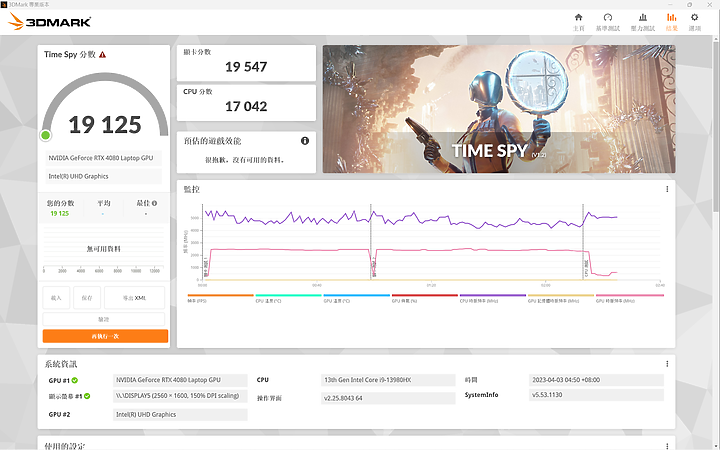Open the settings-used panel three-dot menu

[x=667, y=445]
